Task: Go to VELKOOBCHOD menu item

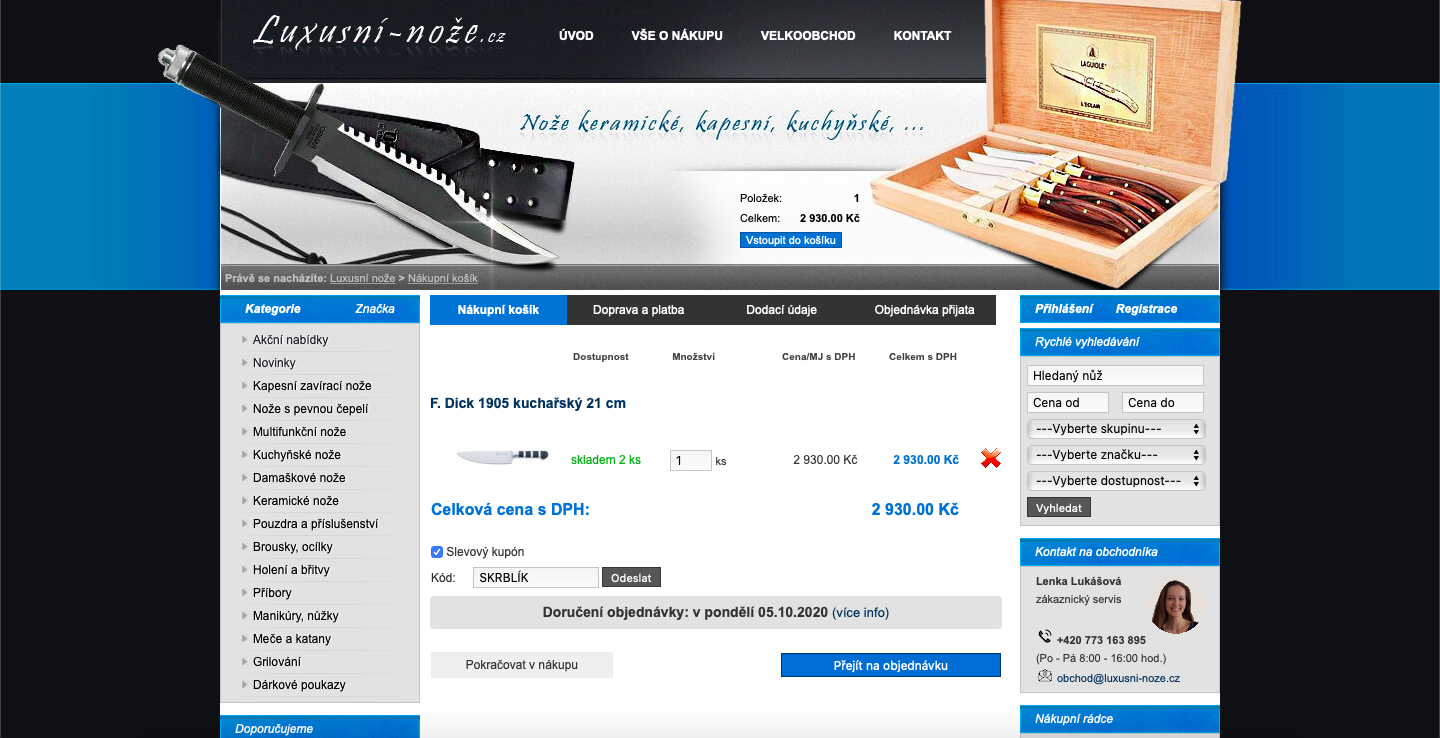Action: 808,35
